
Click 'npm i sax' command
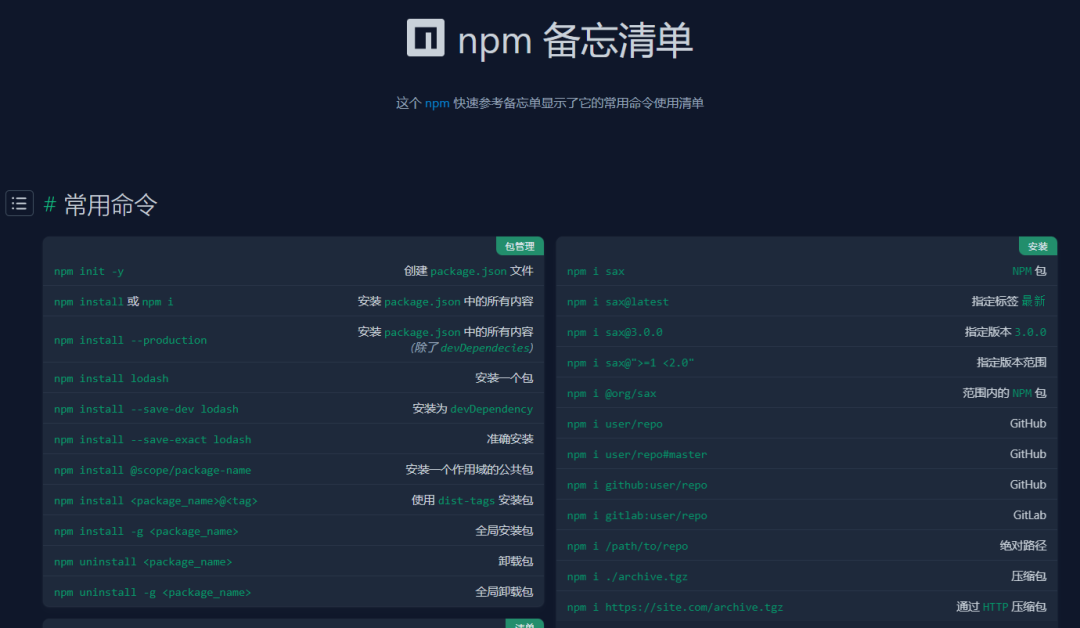click(x=596, y=271)
